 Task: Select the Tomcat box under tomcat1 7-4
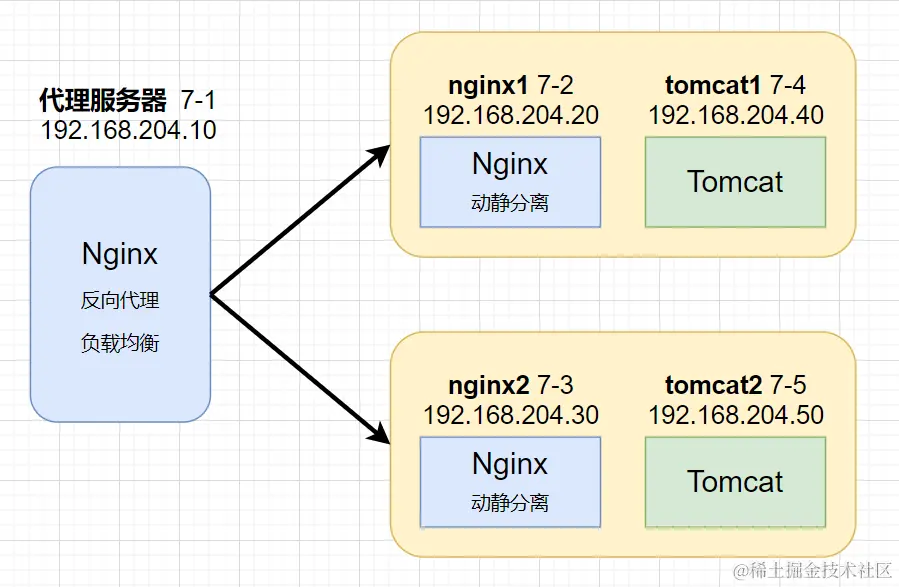coord(736,182)
